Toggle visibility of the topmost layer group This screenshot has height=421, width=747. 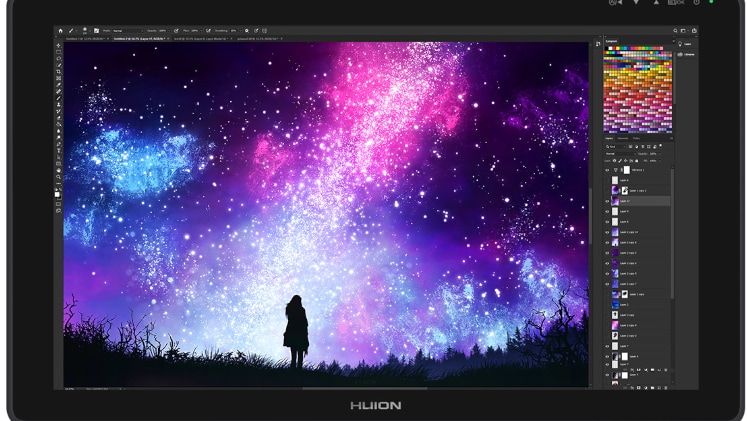click(x=607, y=170)
